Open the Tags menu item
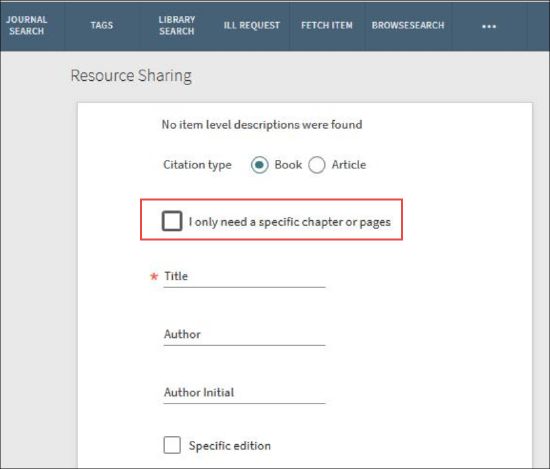The width and height of the screenshot is (550, 469). pyautogui.click(x=102, y=25)
